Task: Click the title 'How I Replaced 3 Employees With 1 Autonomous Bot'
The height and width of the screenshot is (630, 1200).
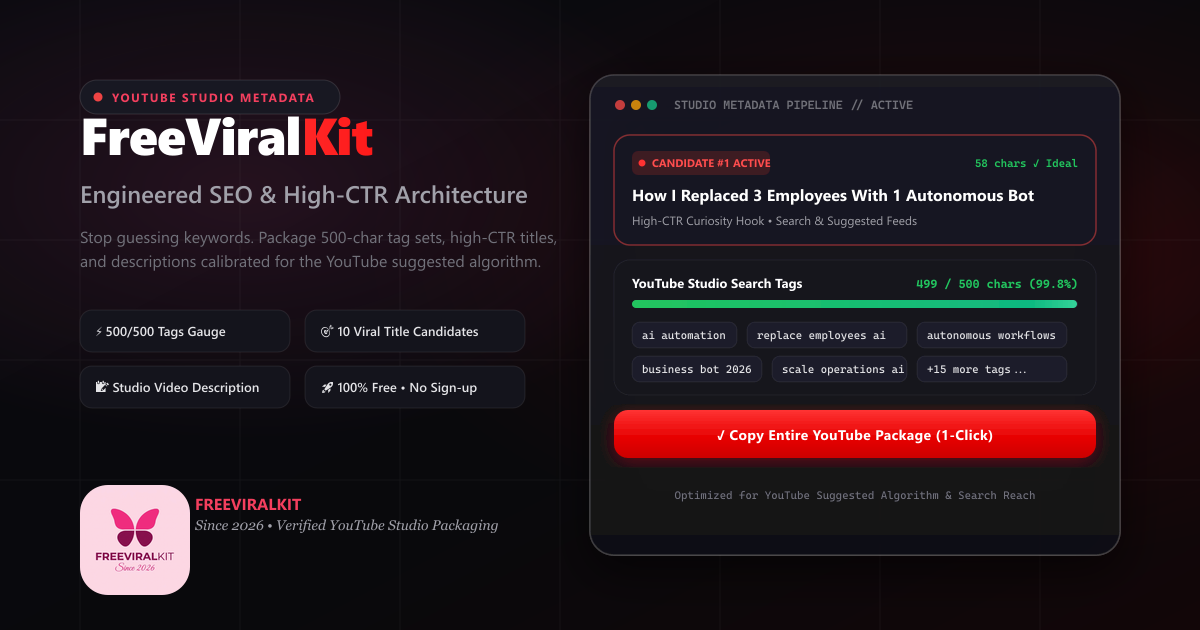Action: pos(833,196)
